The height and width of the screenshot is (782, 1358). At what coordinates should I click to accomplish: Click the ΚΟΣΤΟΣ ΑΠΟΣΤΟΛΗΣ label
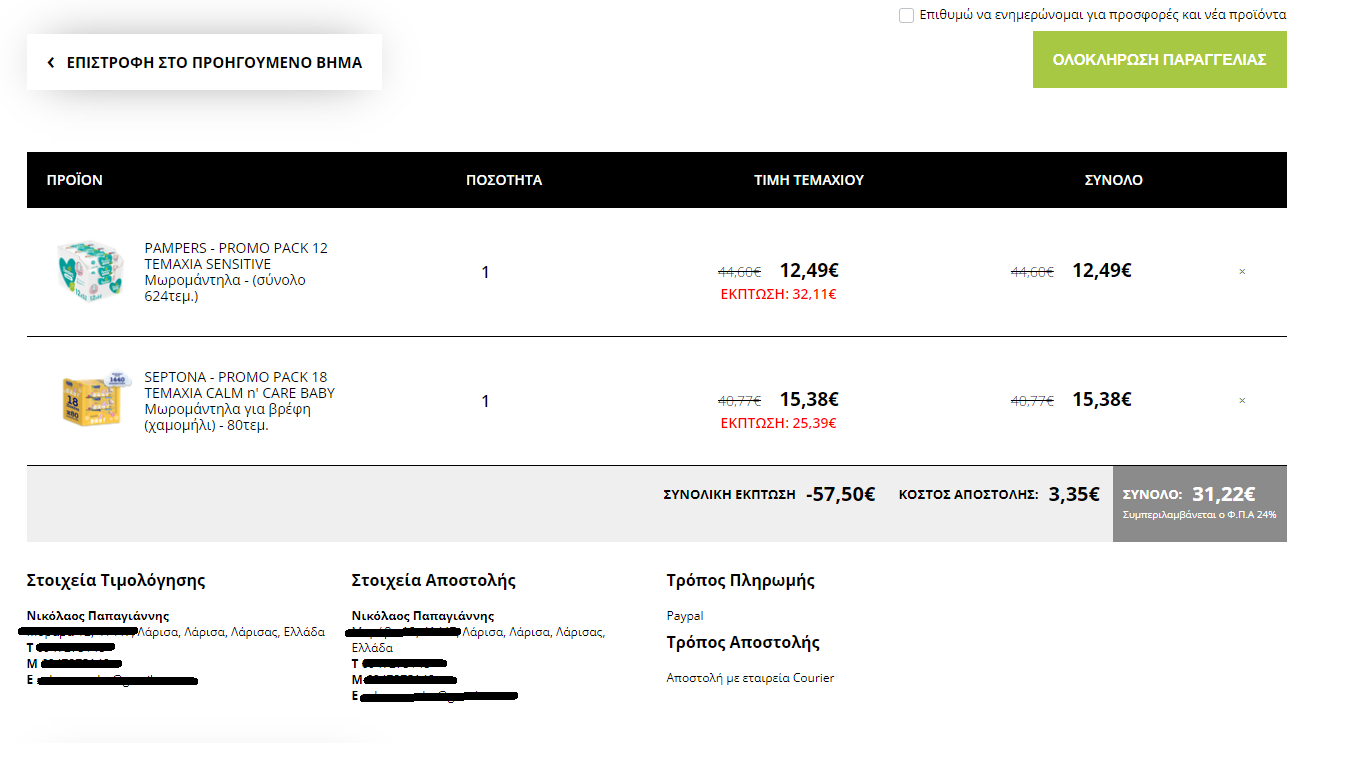tap(969, 495)
